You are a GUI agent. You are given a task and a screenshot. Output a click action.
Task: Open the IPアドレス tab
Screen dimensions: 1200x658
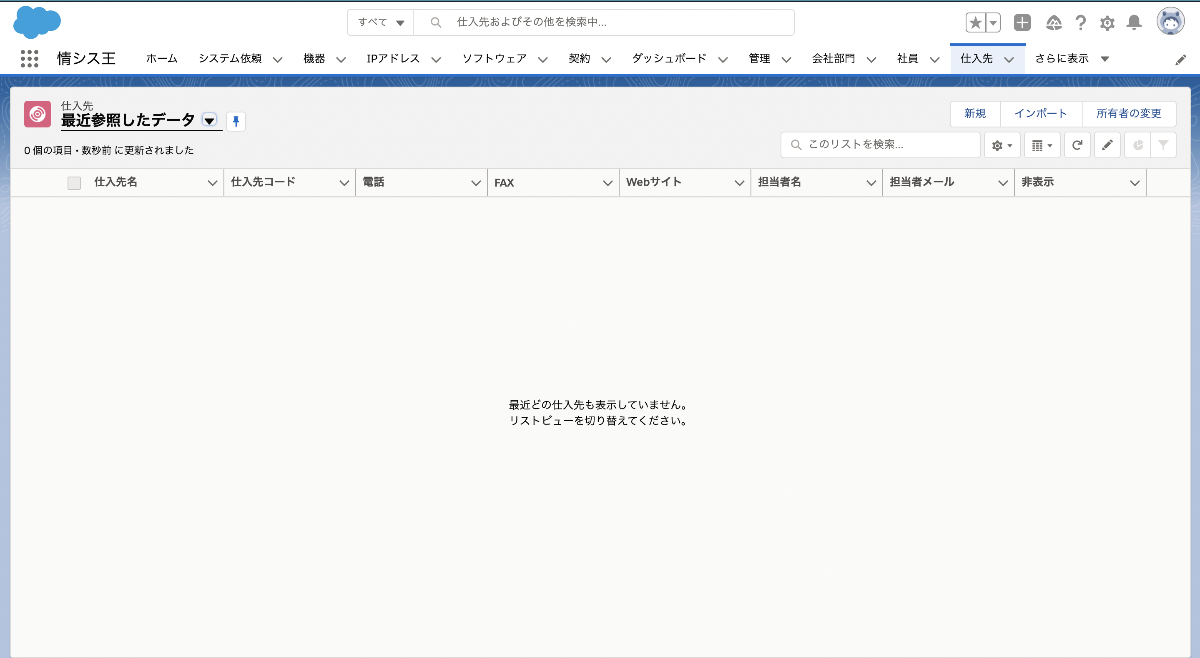pyautogui.click(x=393, y=59)
